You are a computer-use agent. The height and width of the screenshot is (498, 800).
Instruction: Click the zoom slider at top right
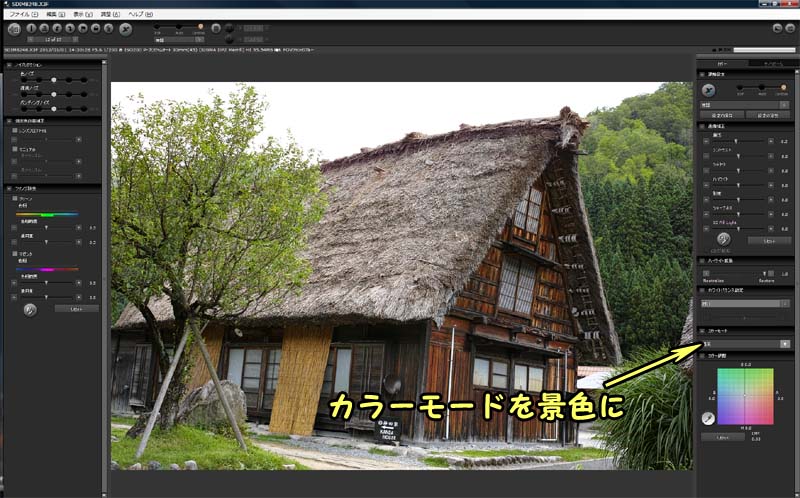[x=764, y=49]
